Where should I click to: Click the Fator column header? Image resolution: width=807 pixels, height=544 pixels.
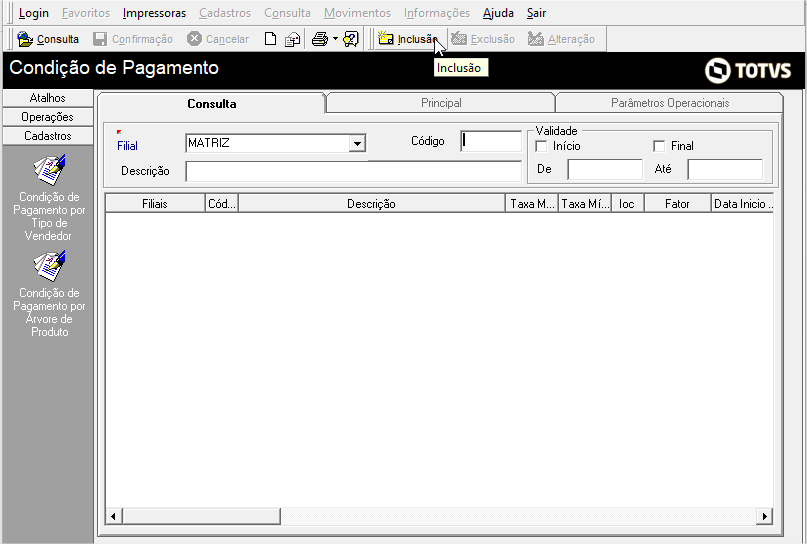pos(677,204)
